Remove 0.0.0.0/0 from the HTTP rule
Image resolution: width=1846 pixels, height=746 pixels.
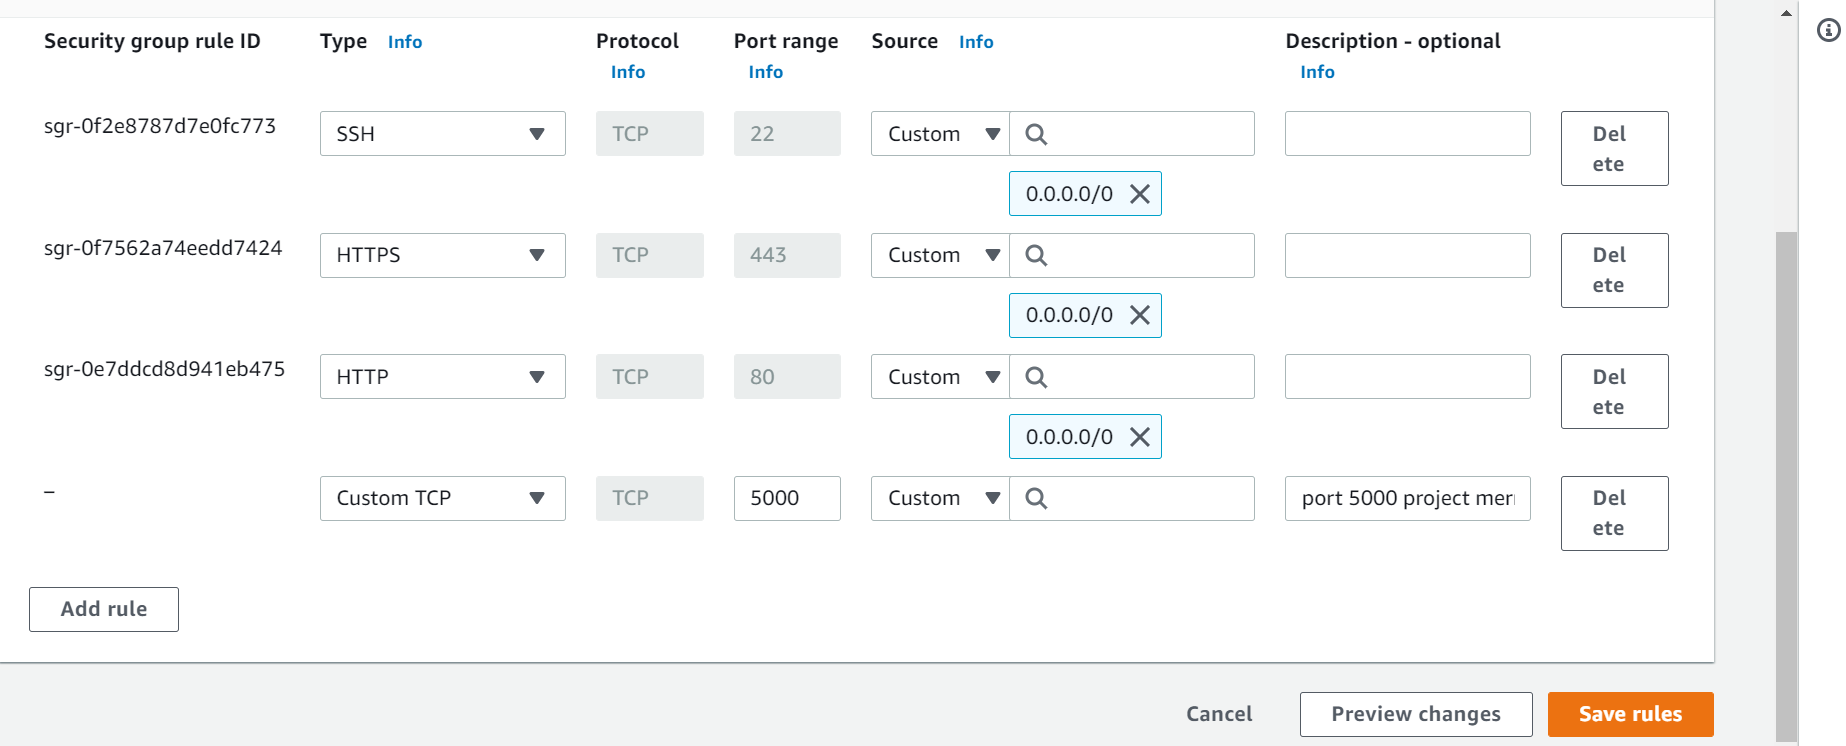tap(1139, 436)
